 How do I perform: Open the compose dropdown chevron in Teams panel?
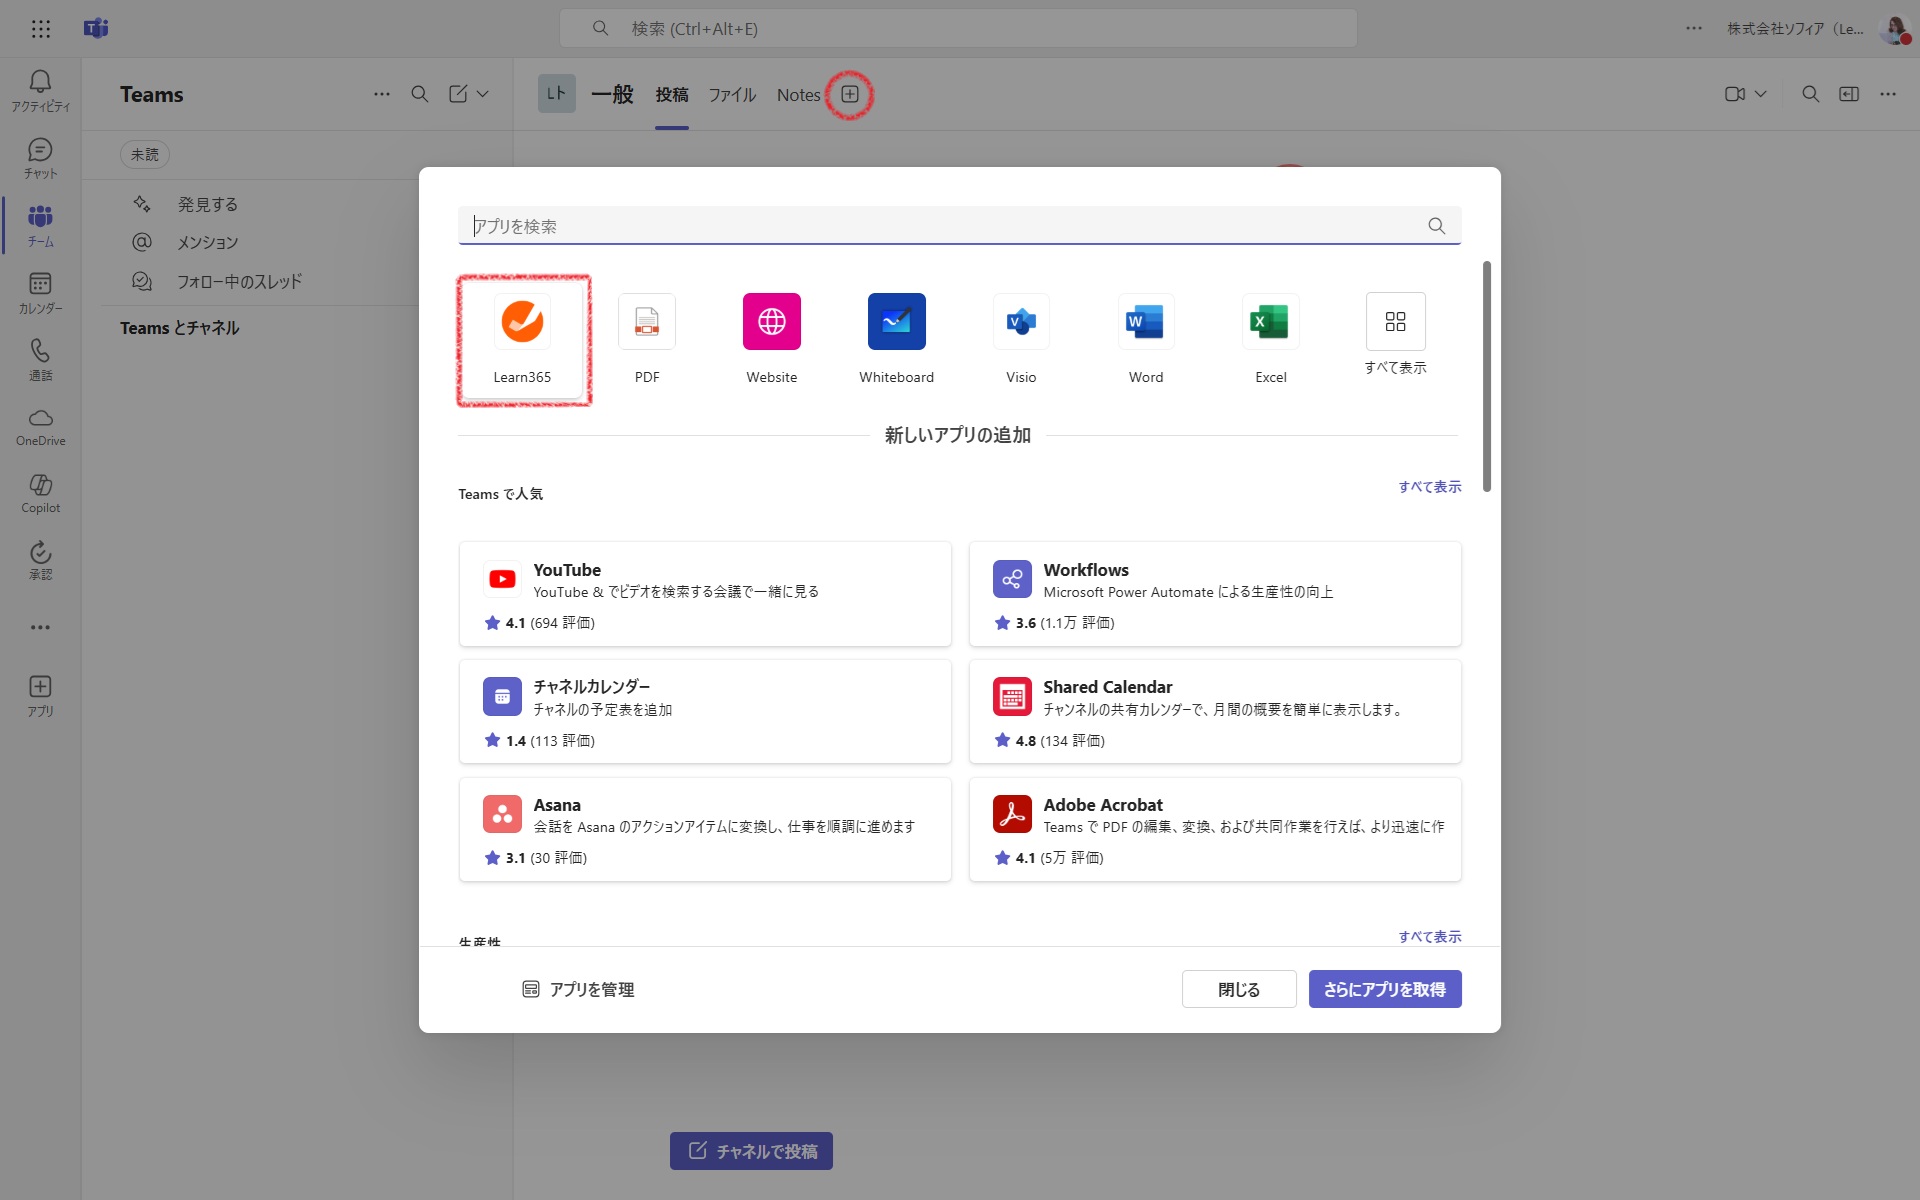[483, 94]
